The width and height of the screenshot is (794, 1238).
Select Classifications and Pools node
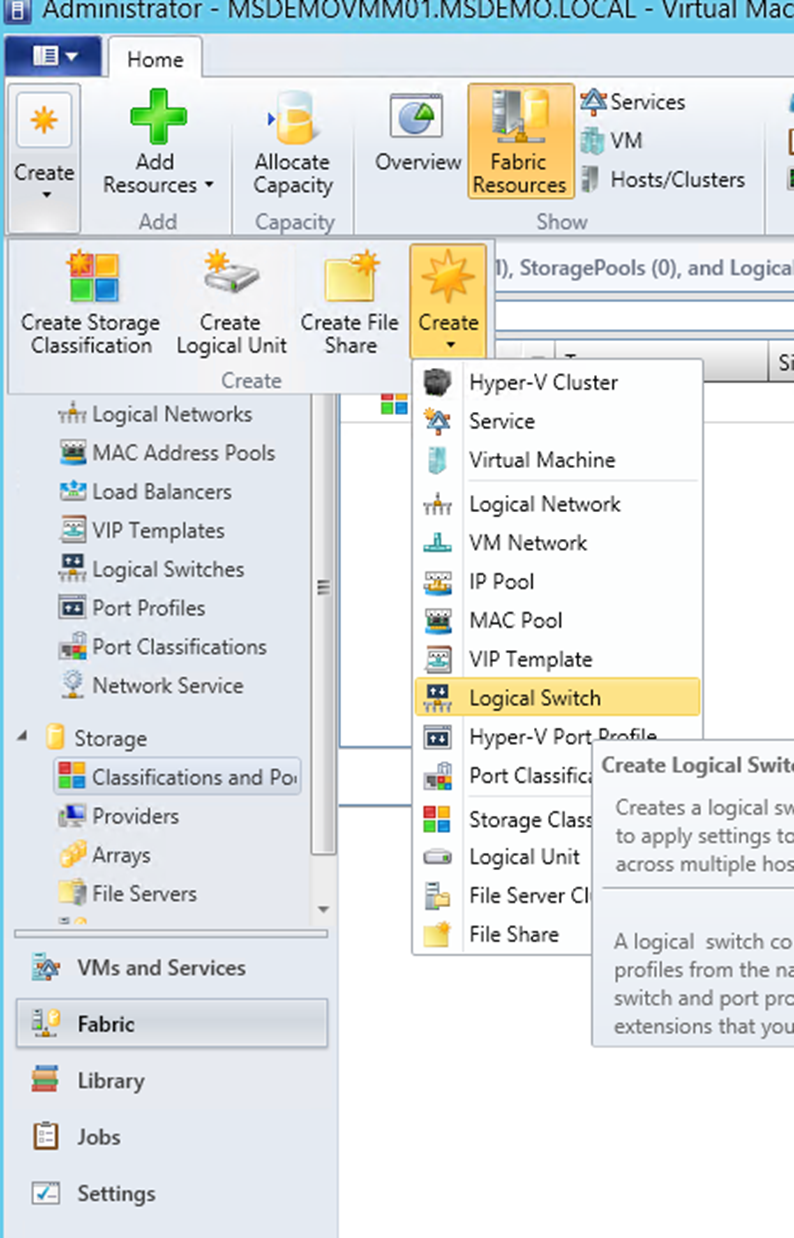[x=178, y=777]
